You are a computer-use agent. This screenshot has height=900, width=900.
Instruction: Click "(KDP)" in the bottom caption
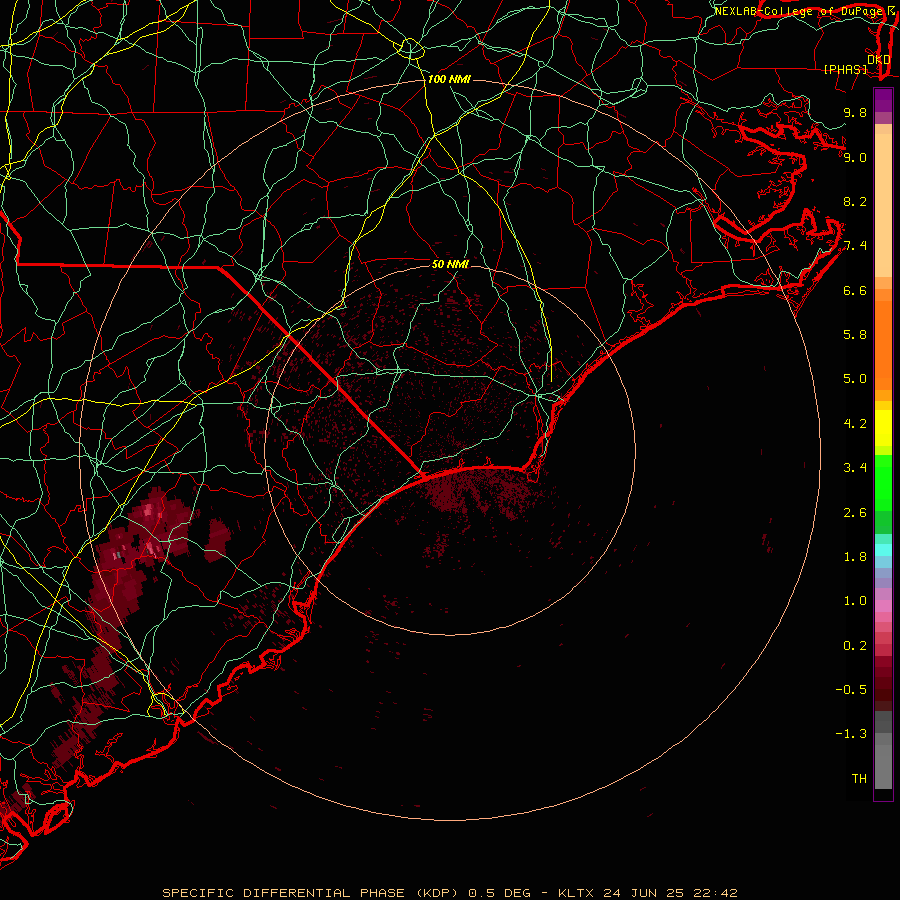point(437,893)
